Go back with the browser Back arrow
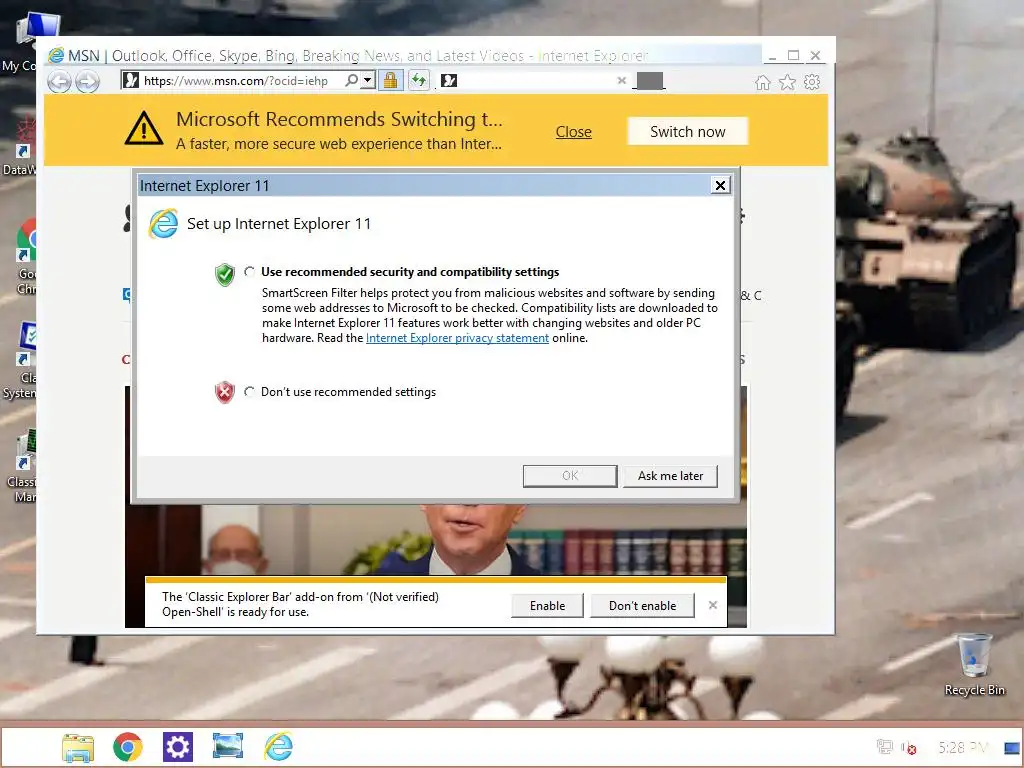Image resolution: width=1024 pixels, height=768 pixels. coord(59,82)
